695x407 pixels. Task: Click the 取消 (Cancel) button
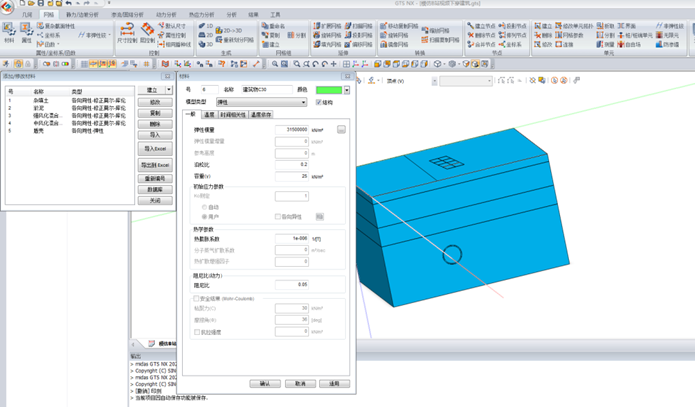[300, 384]
